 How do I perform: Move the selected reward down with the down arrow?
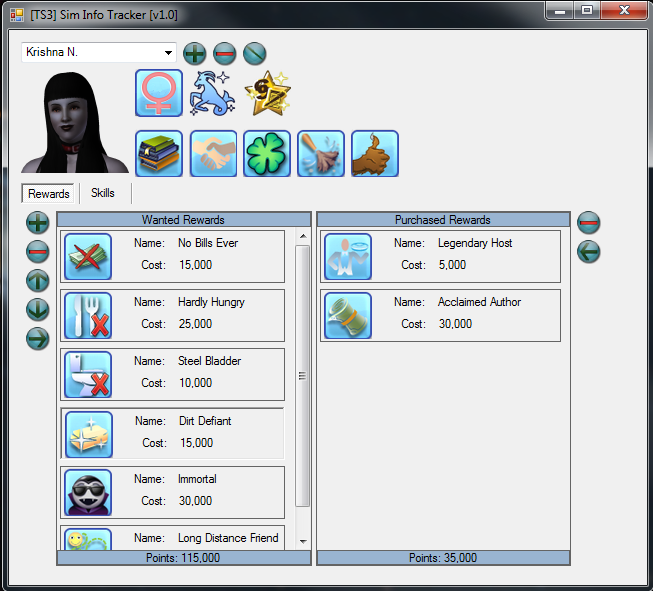[x=37, y=309]
